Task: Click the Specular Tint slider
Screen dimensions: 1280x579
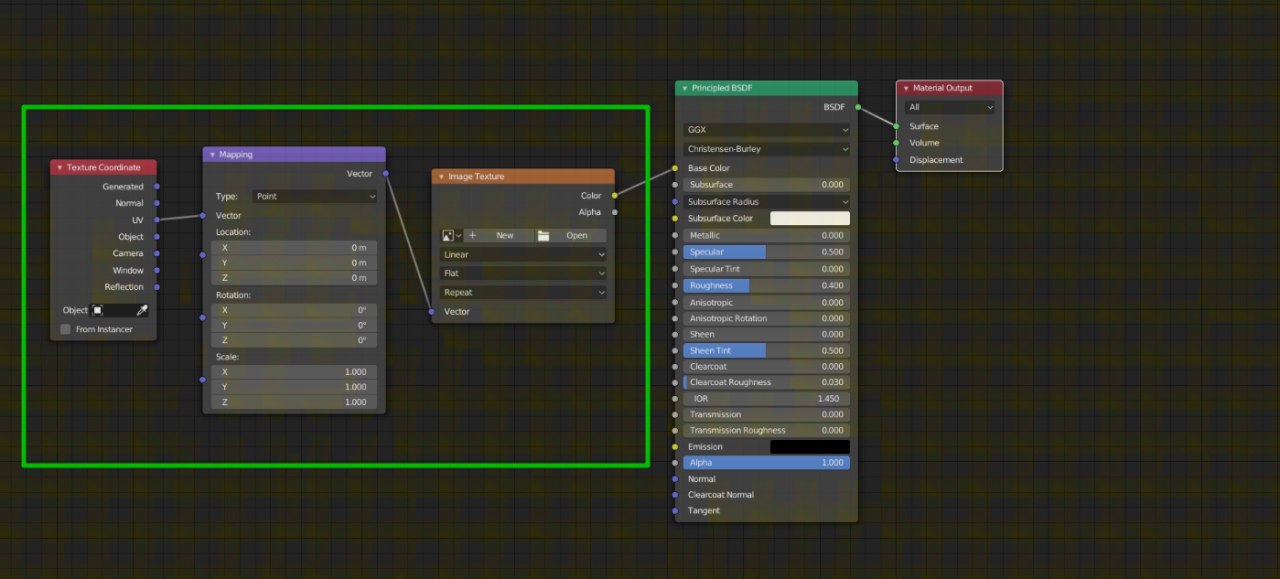Action: [767, 269]
